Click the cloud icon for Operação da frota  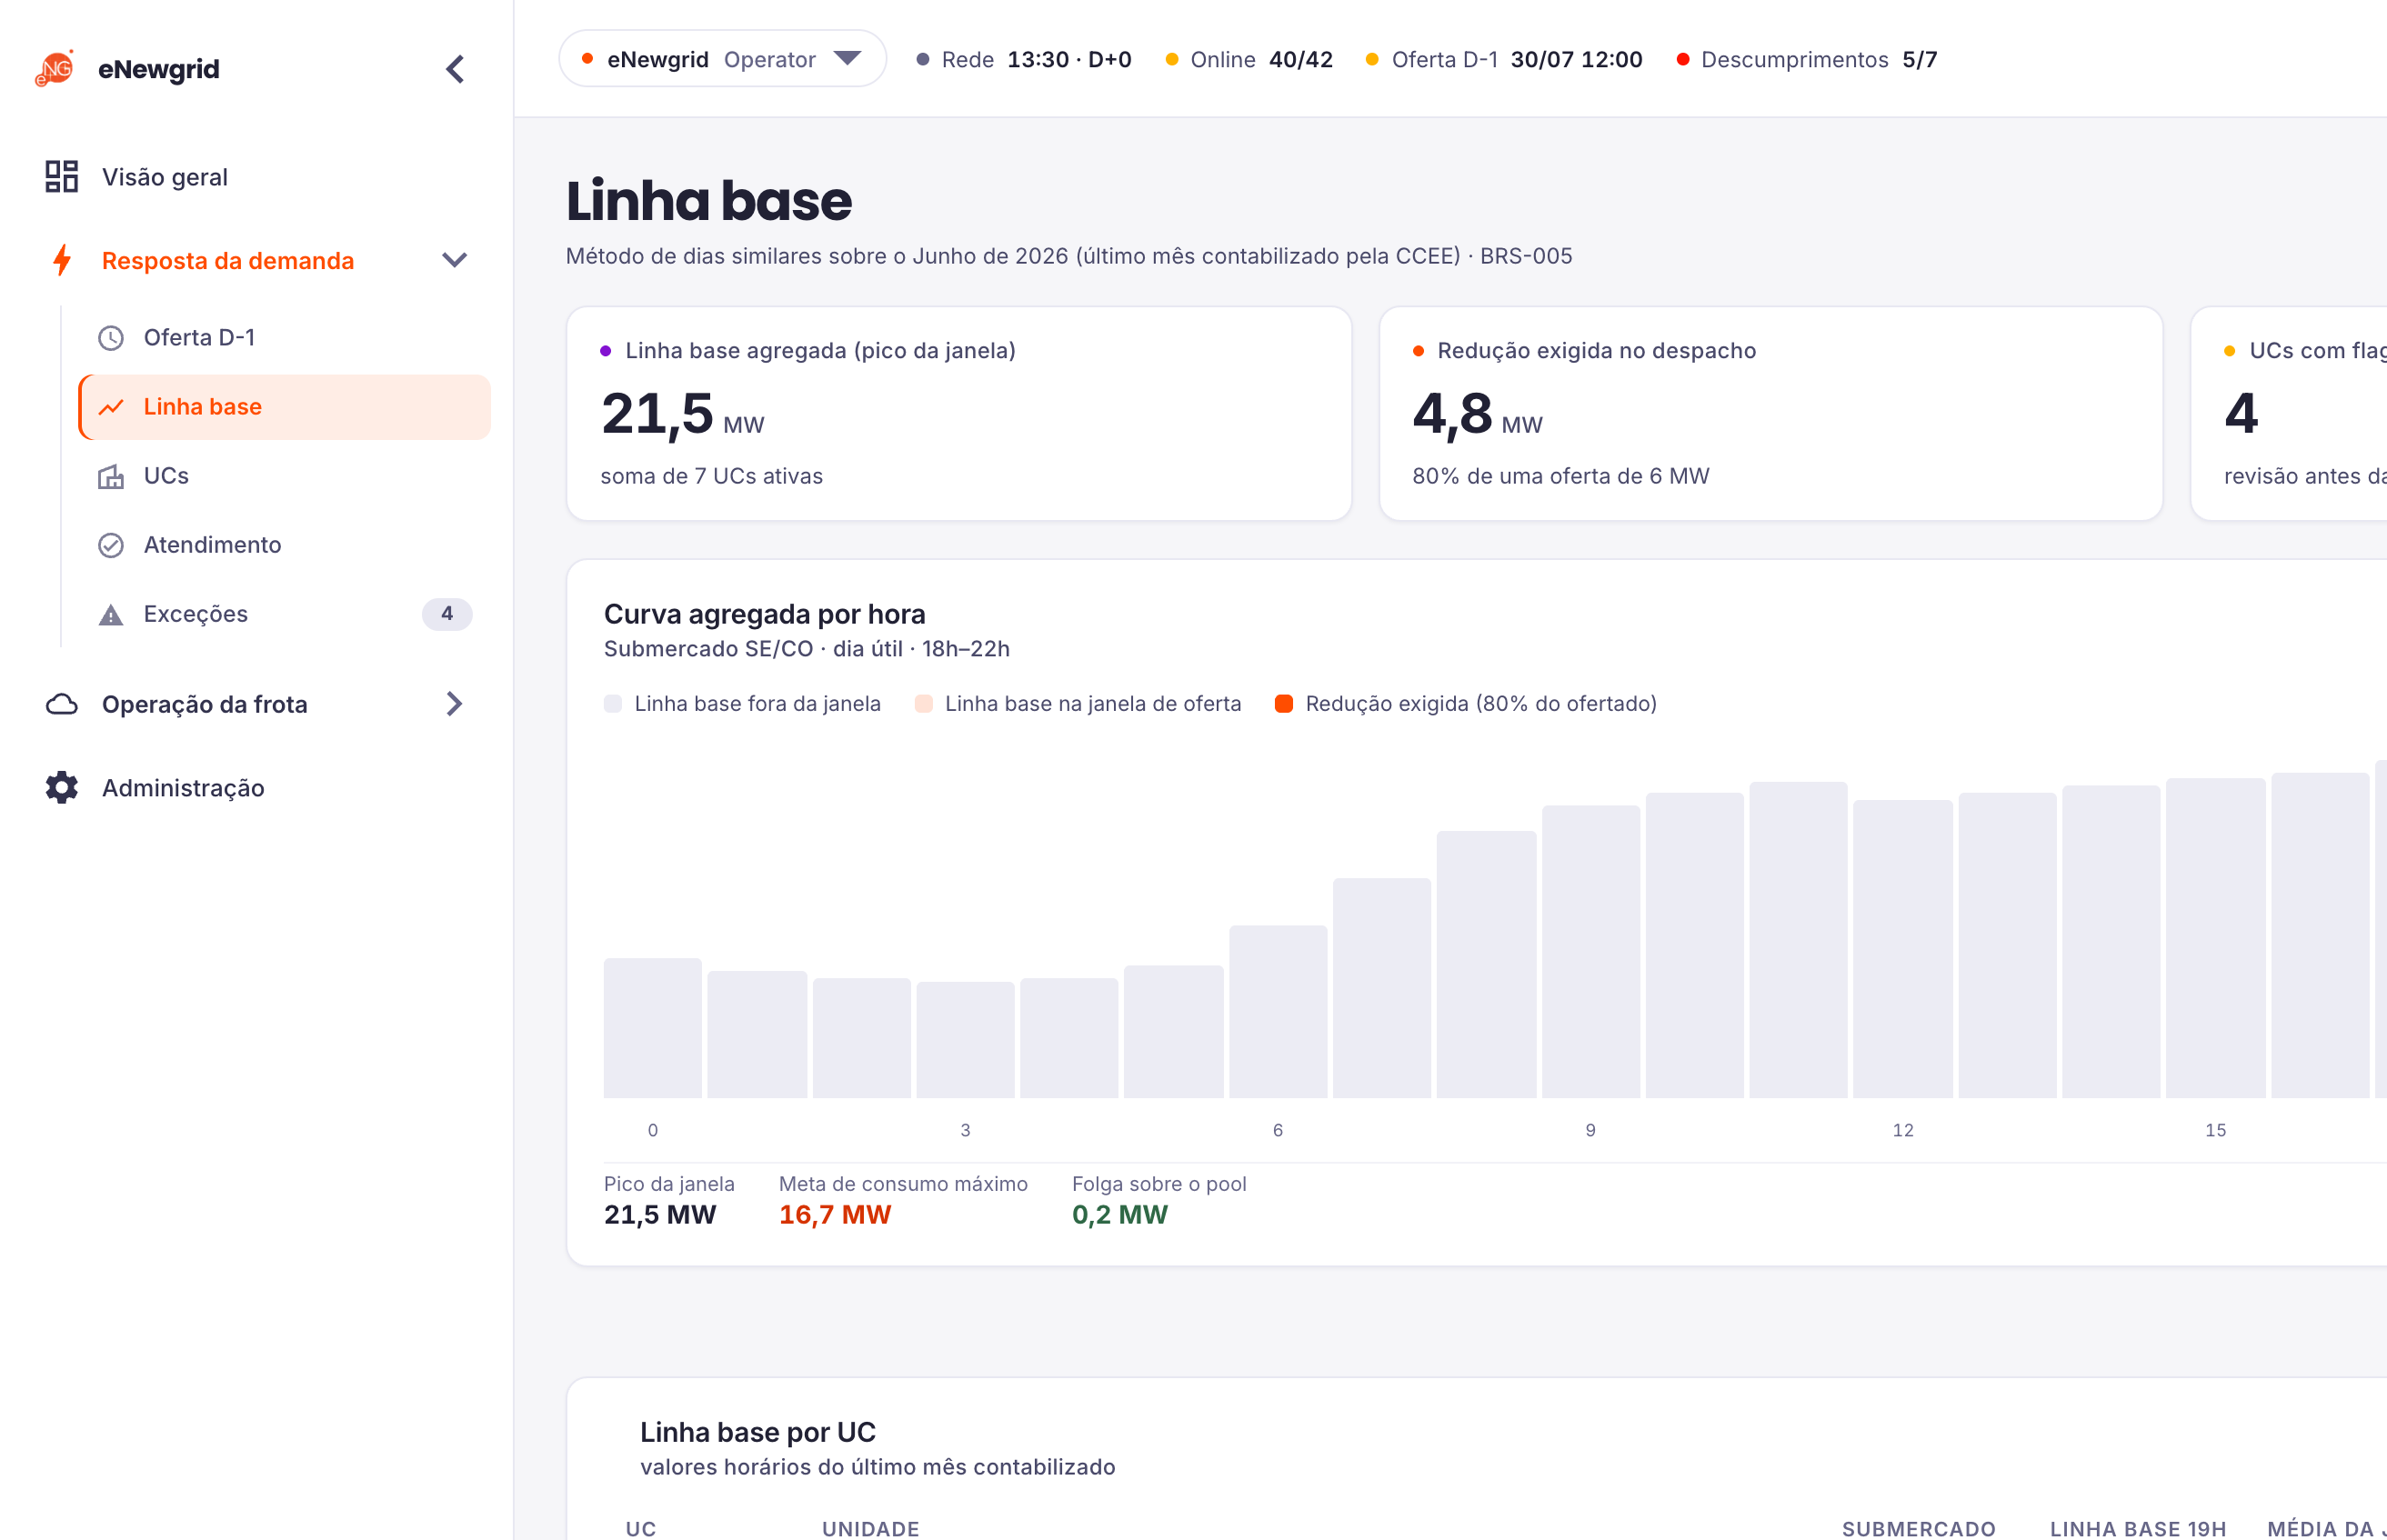(61, 704)
